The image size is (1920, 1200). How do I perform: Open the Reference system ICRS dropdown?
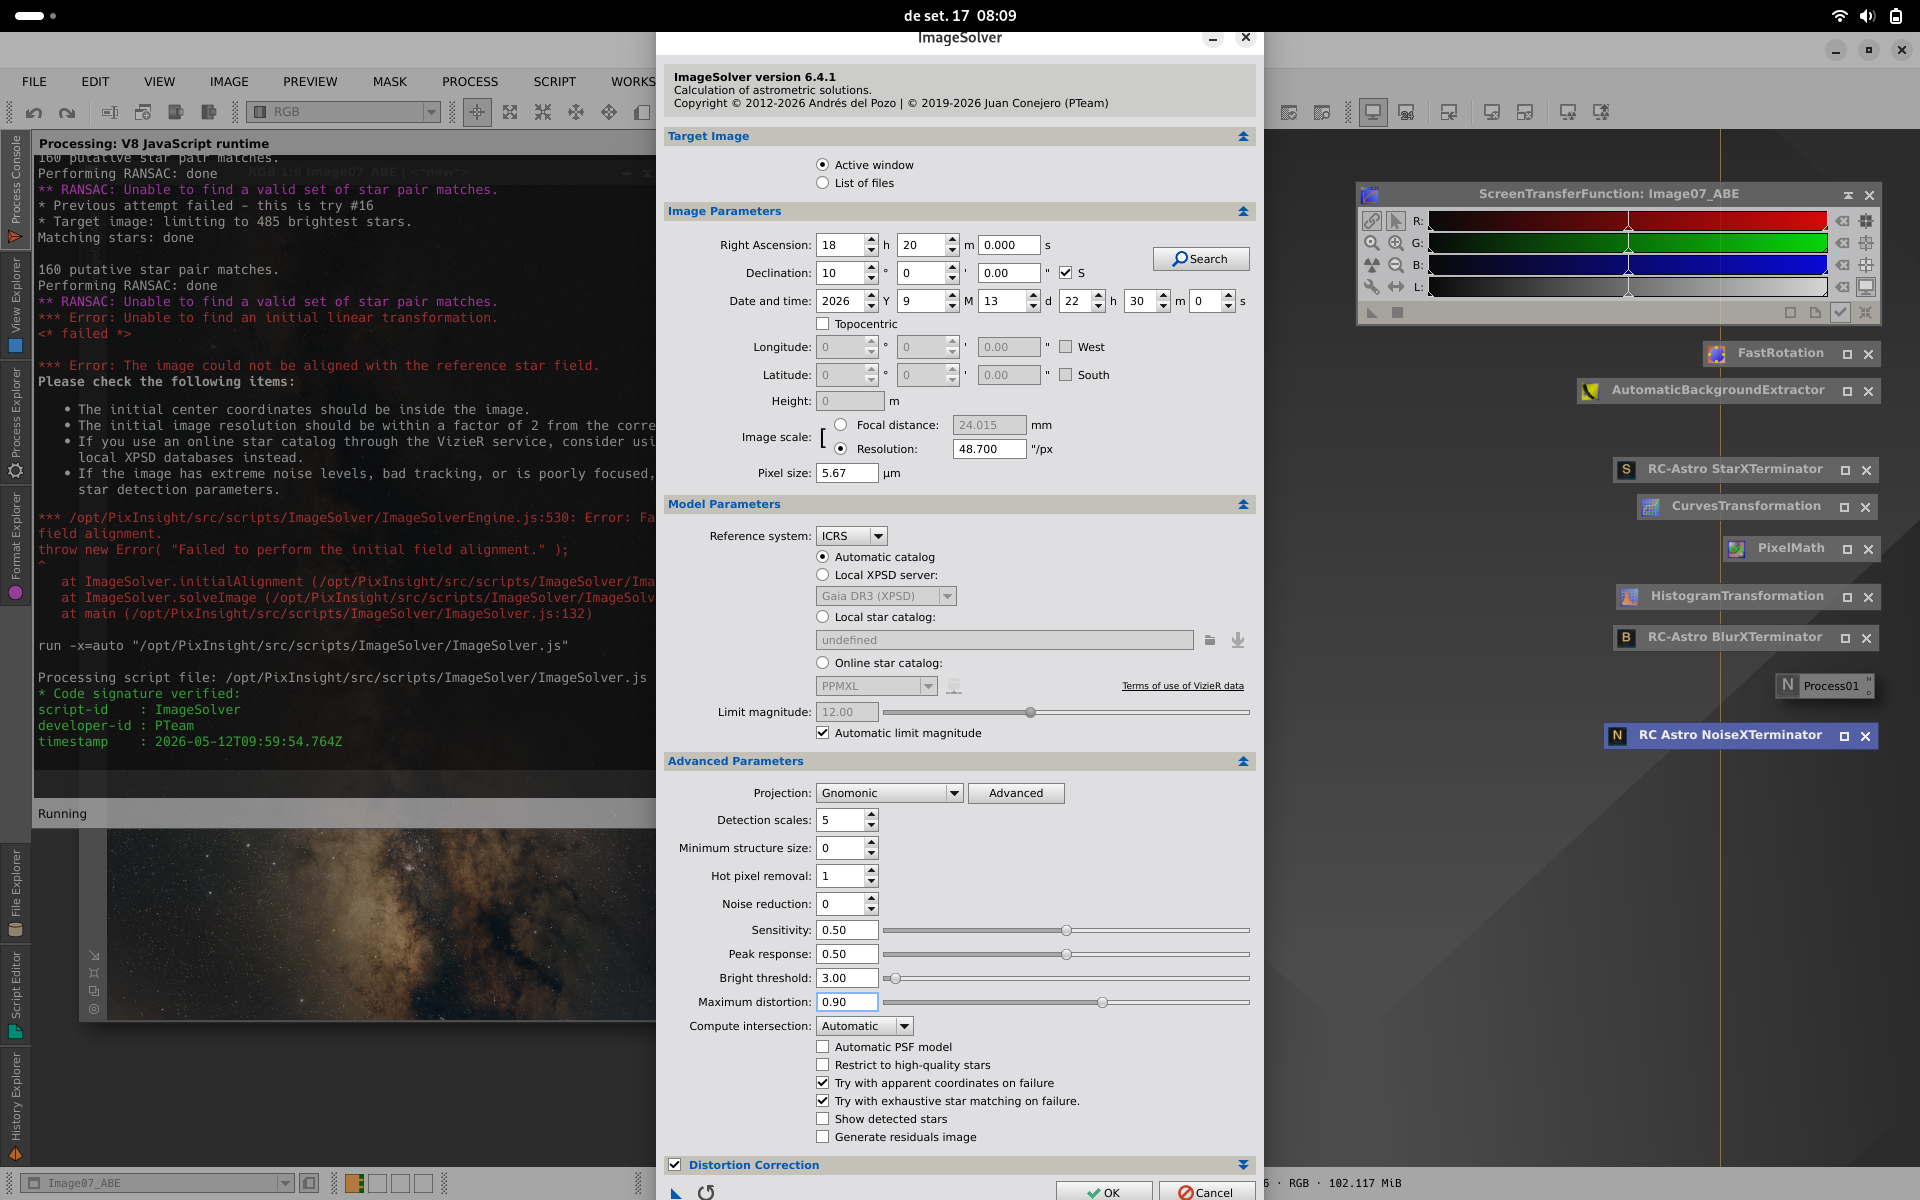point(851,536)
